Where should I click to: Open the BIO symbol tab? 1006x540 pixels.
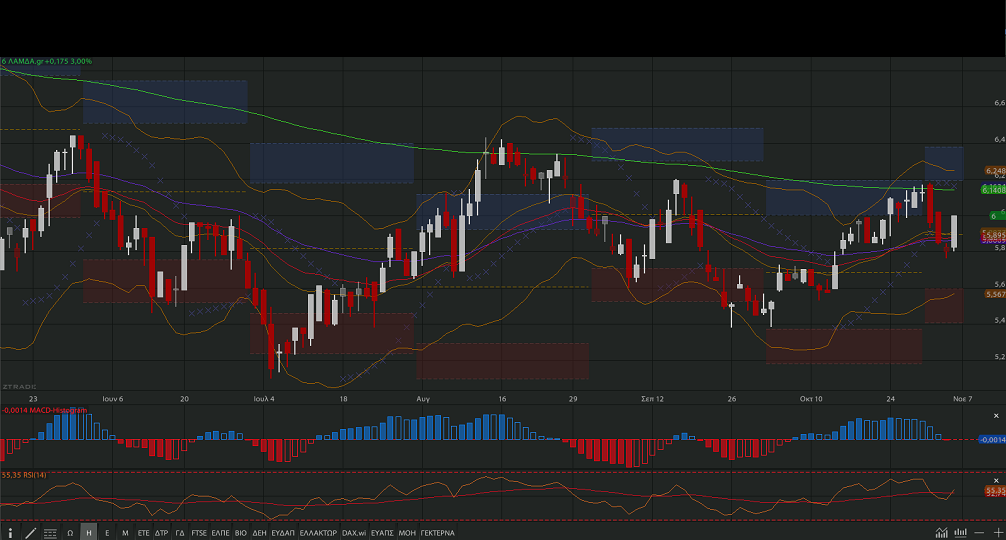pyautogui.click(x=241, y=532)
